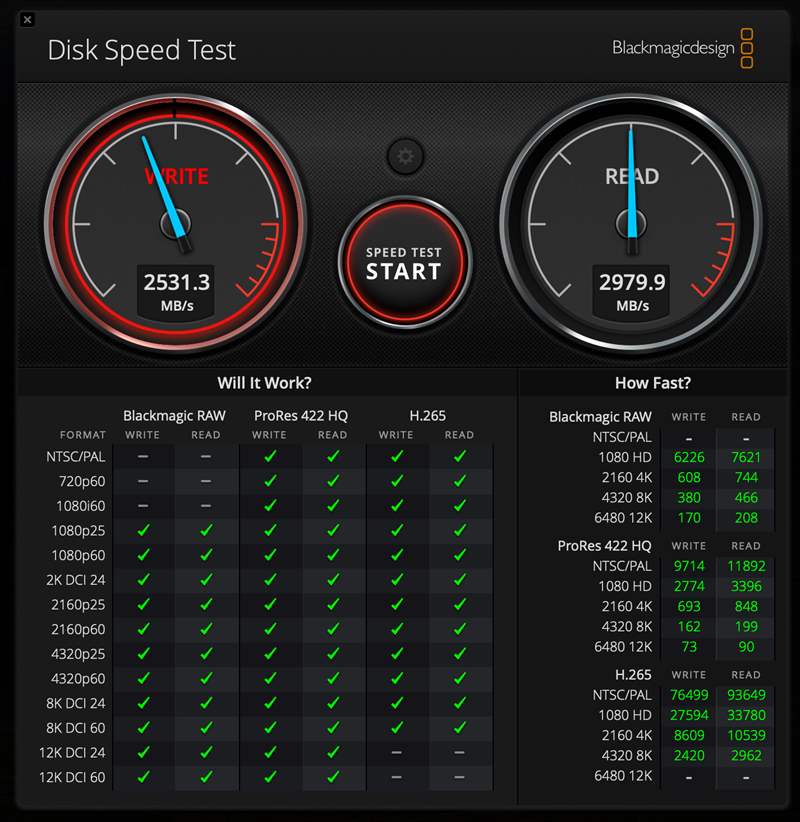Screen dimensions: 800x822
Task: Click the H.265 NTSC/PAL write value 76499
Action: click(x=689, y=695)
